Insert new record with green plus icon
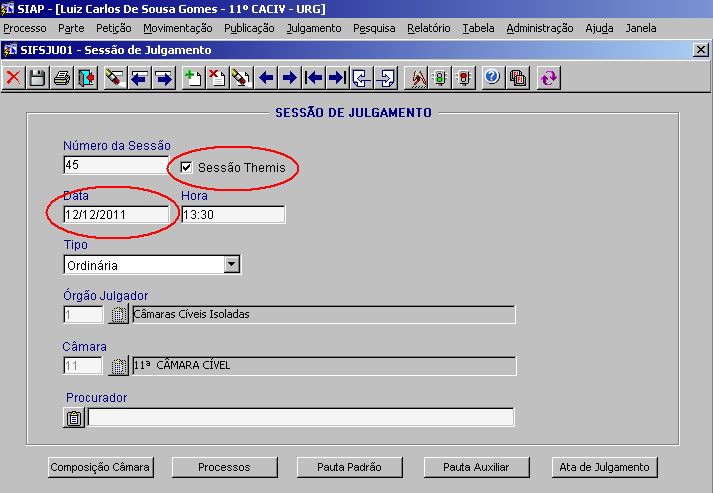This screenshot has height=493, width=713. tap(193, 78)
